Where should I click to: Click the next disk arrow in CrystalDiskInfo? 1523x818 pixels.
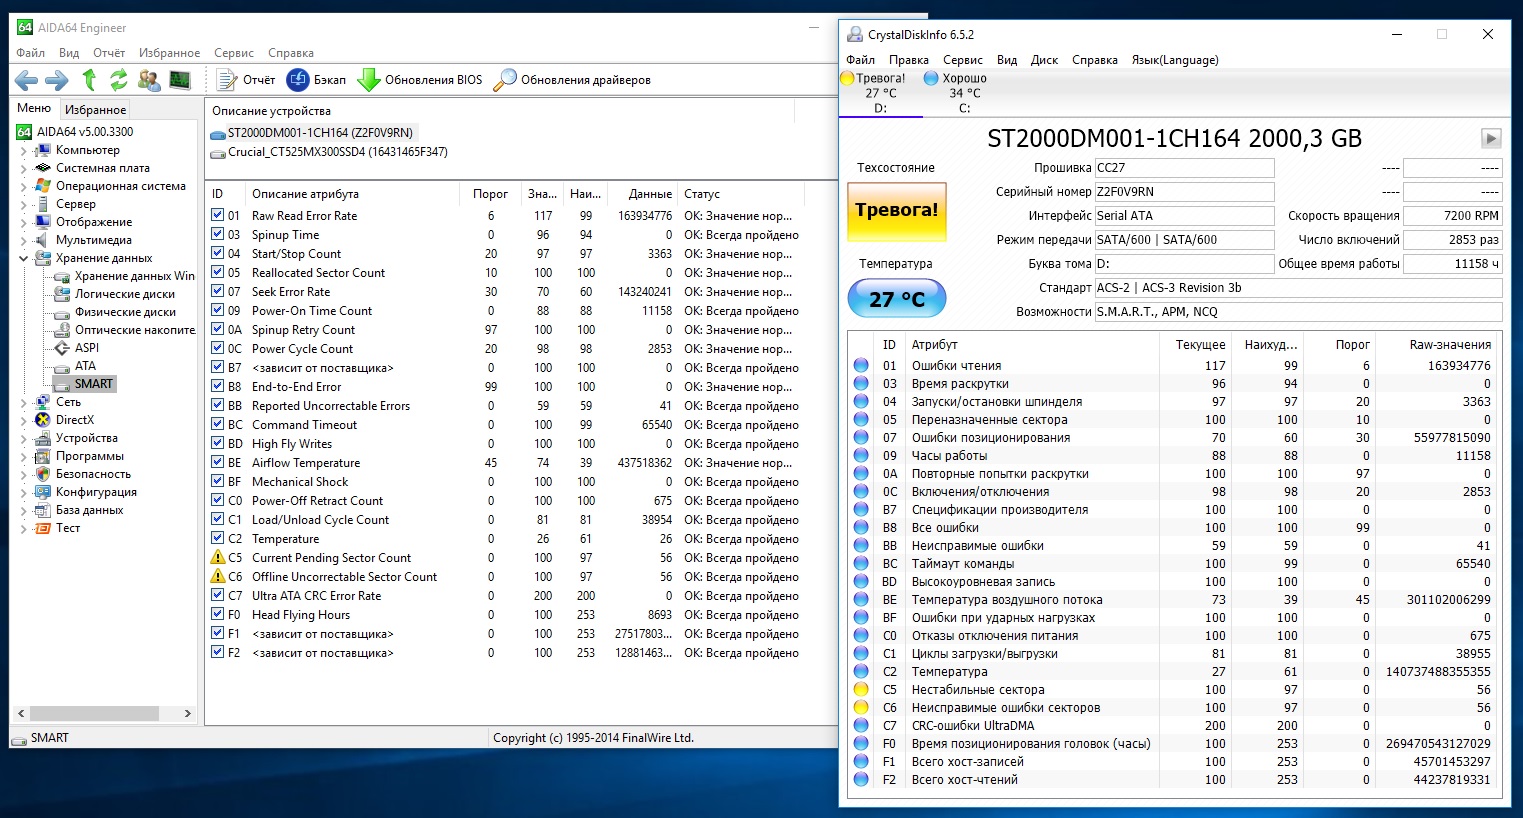click(x=1491, y=139)
